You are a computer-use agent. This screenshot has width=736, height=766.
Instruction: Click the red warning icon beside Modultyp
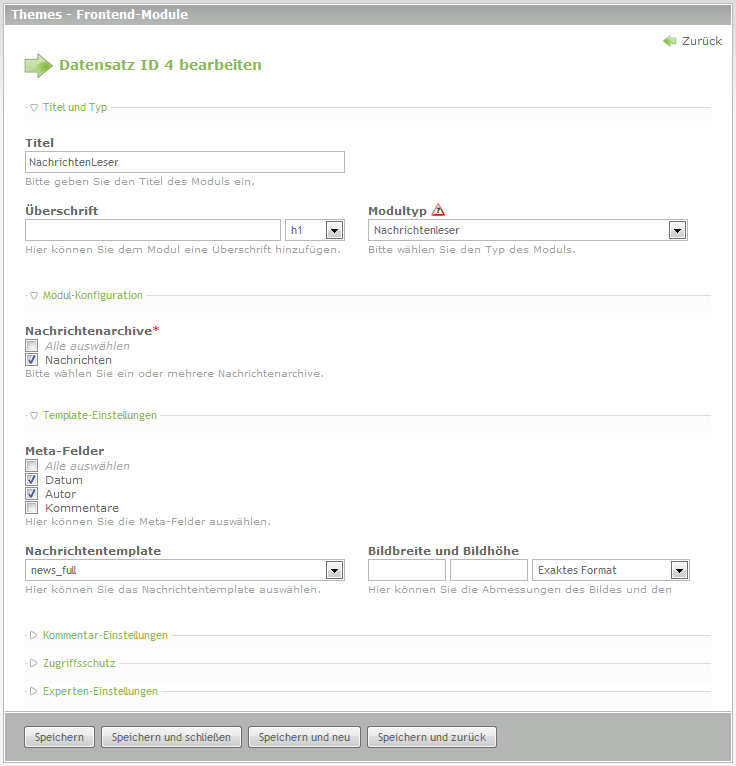tap(438, 210)
